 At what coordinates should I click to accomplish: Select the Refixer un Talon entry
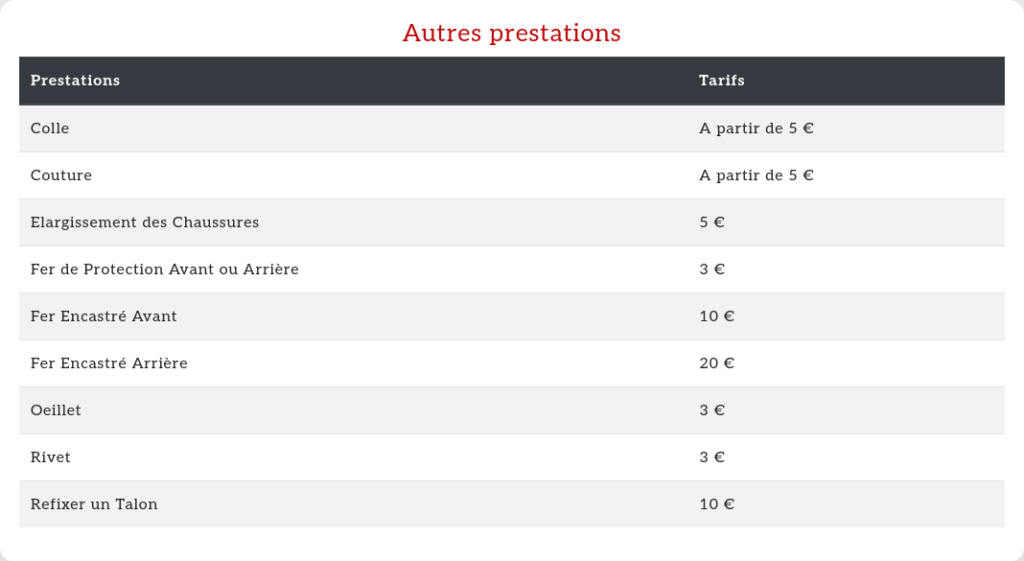point(94,504)
